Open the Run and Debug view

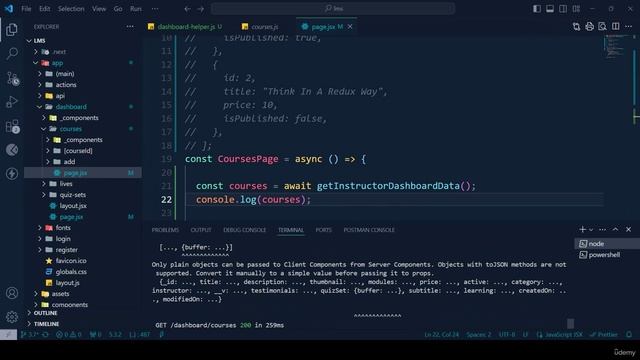pos(12,102)
